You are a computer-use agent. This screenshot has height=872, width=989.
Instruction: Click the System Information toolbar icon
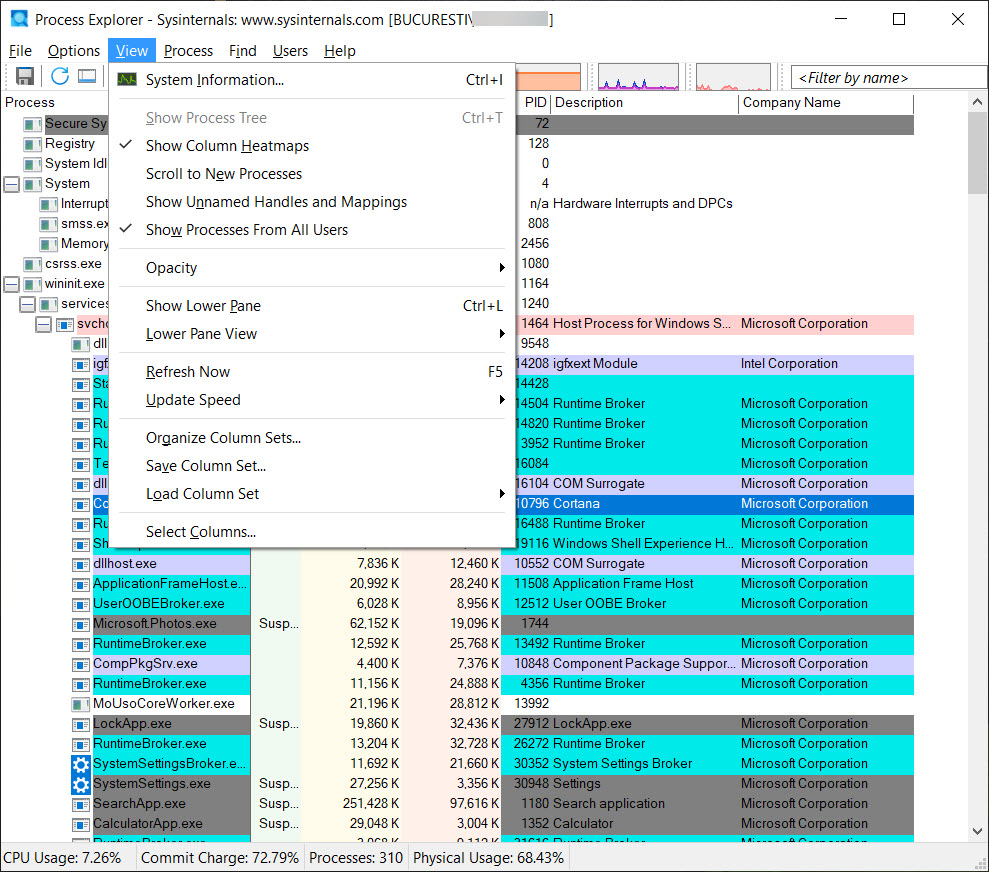click(x=87, y=76)
